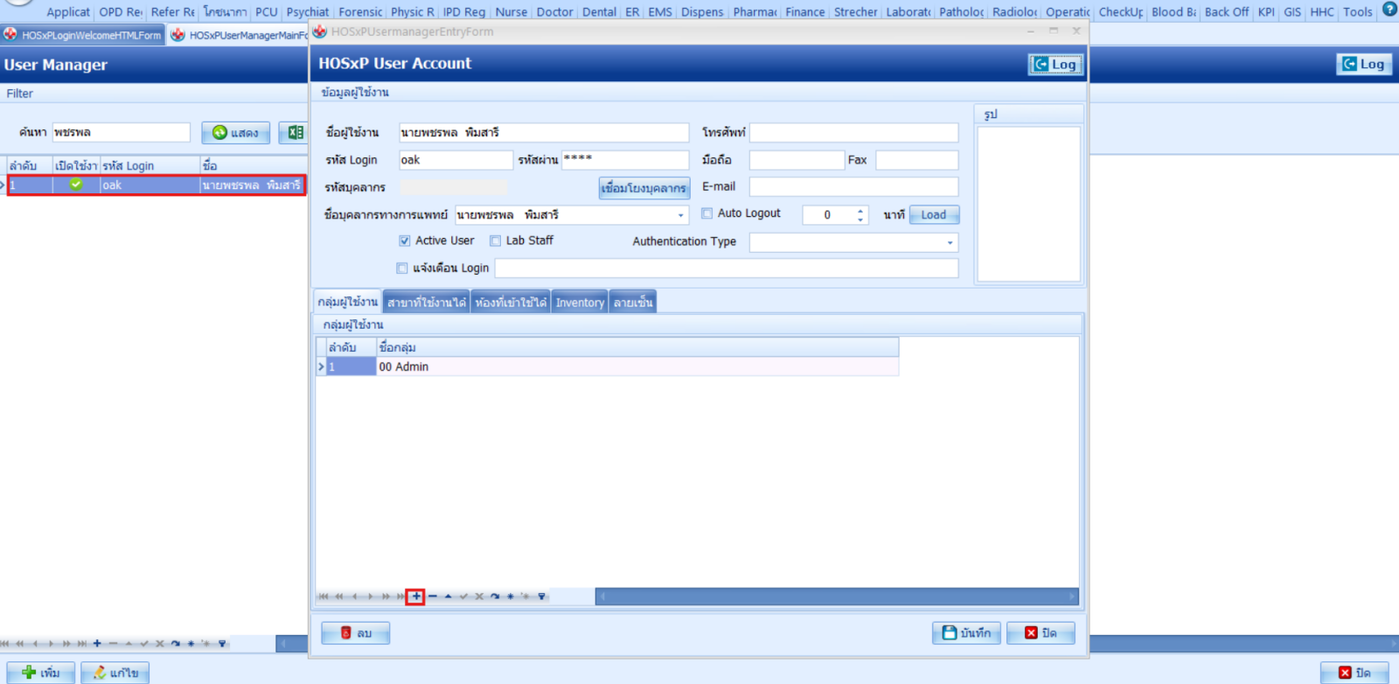Image resolution: width=1399 pixels, height=684 pixels.
Task: Open the KPI menu
Action: click(1266, 12)
